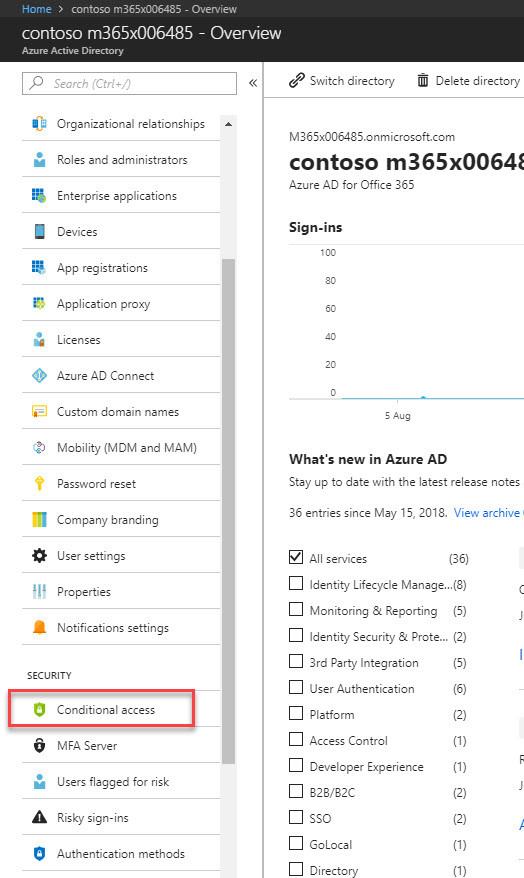Collapse the sidebar with double chevron
This screenshot has height=878, width=524.
click(253, 83)
